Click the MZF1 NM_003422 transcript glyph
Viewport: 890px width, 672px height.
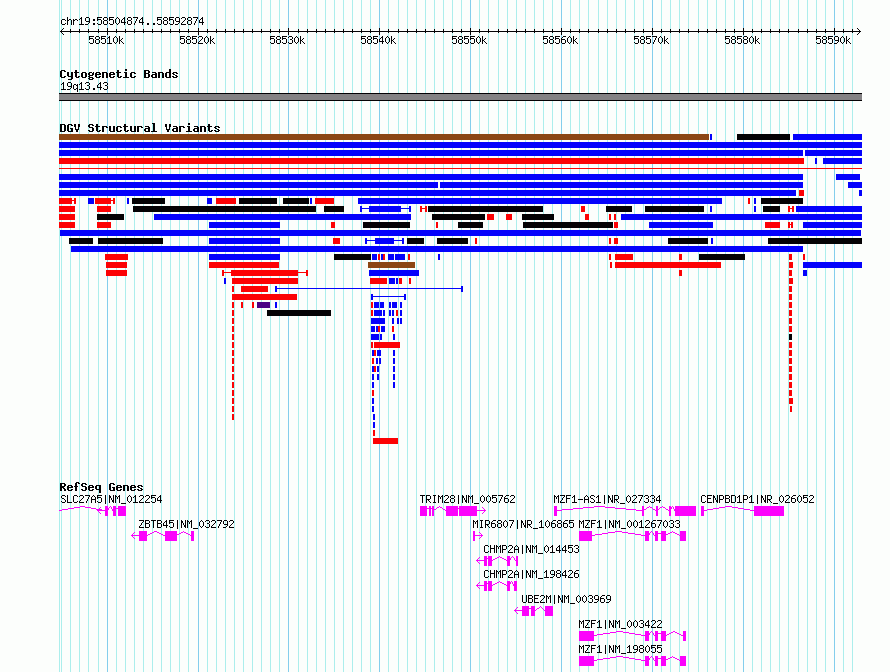point(632,636)
